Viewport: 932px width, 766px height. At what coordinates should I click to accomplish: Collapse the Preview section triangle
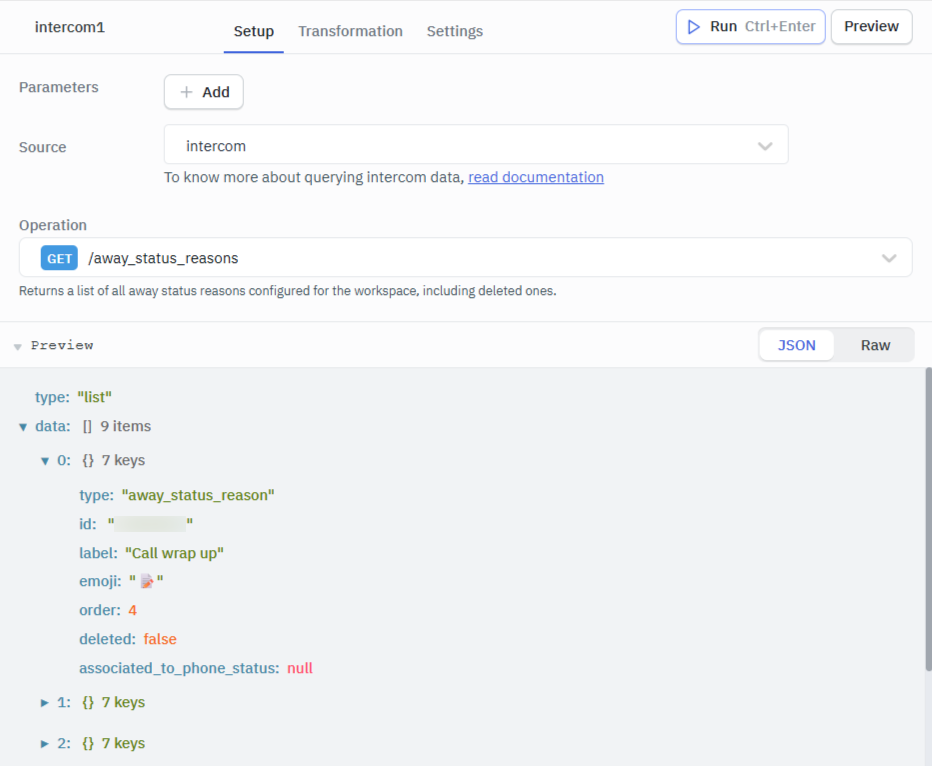click(18, 346)
